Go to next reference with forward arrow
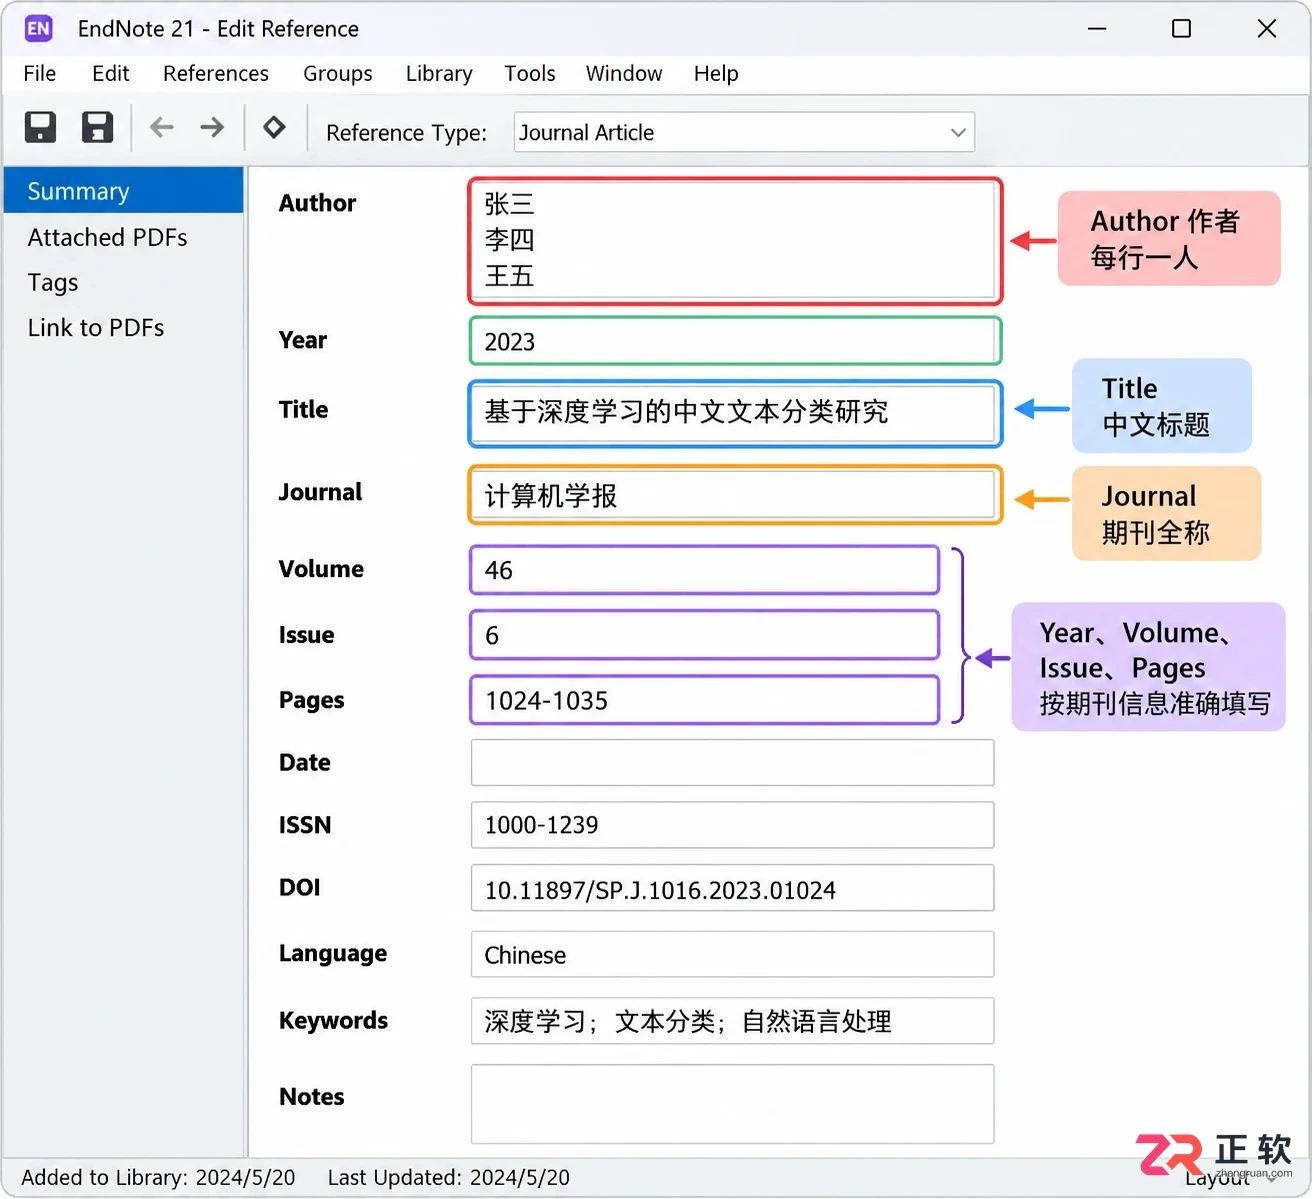This screenshot has height=1199, width=1312. point(212,127)
